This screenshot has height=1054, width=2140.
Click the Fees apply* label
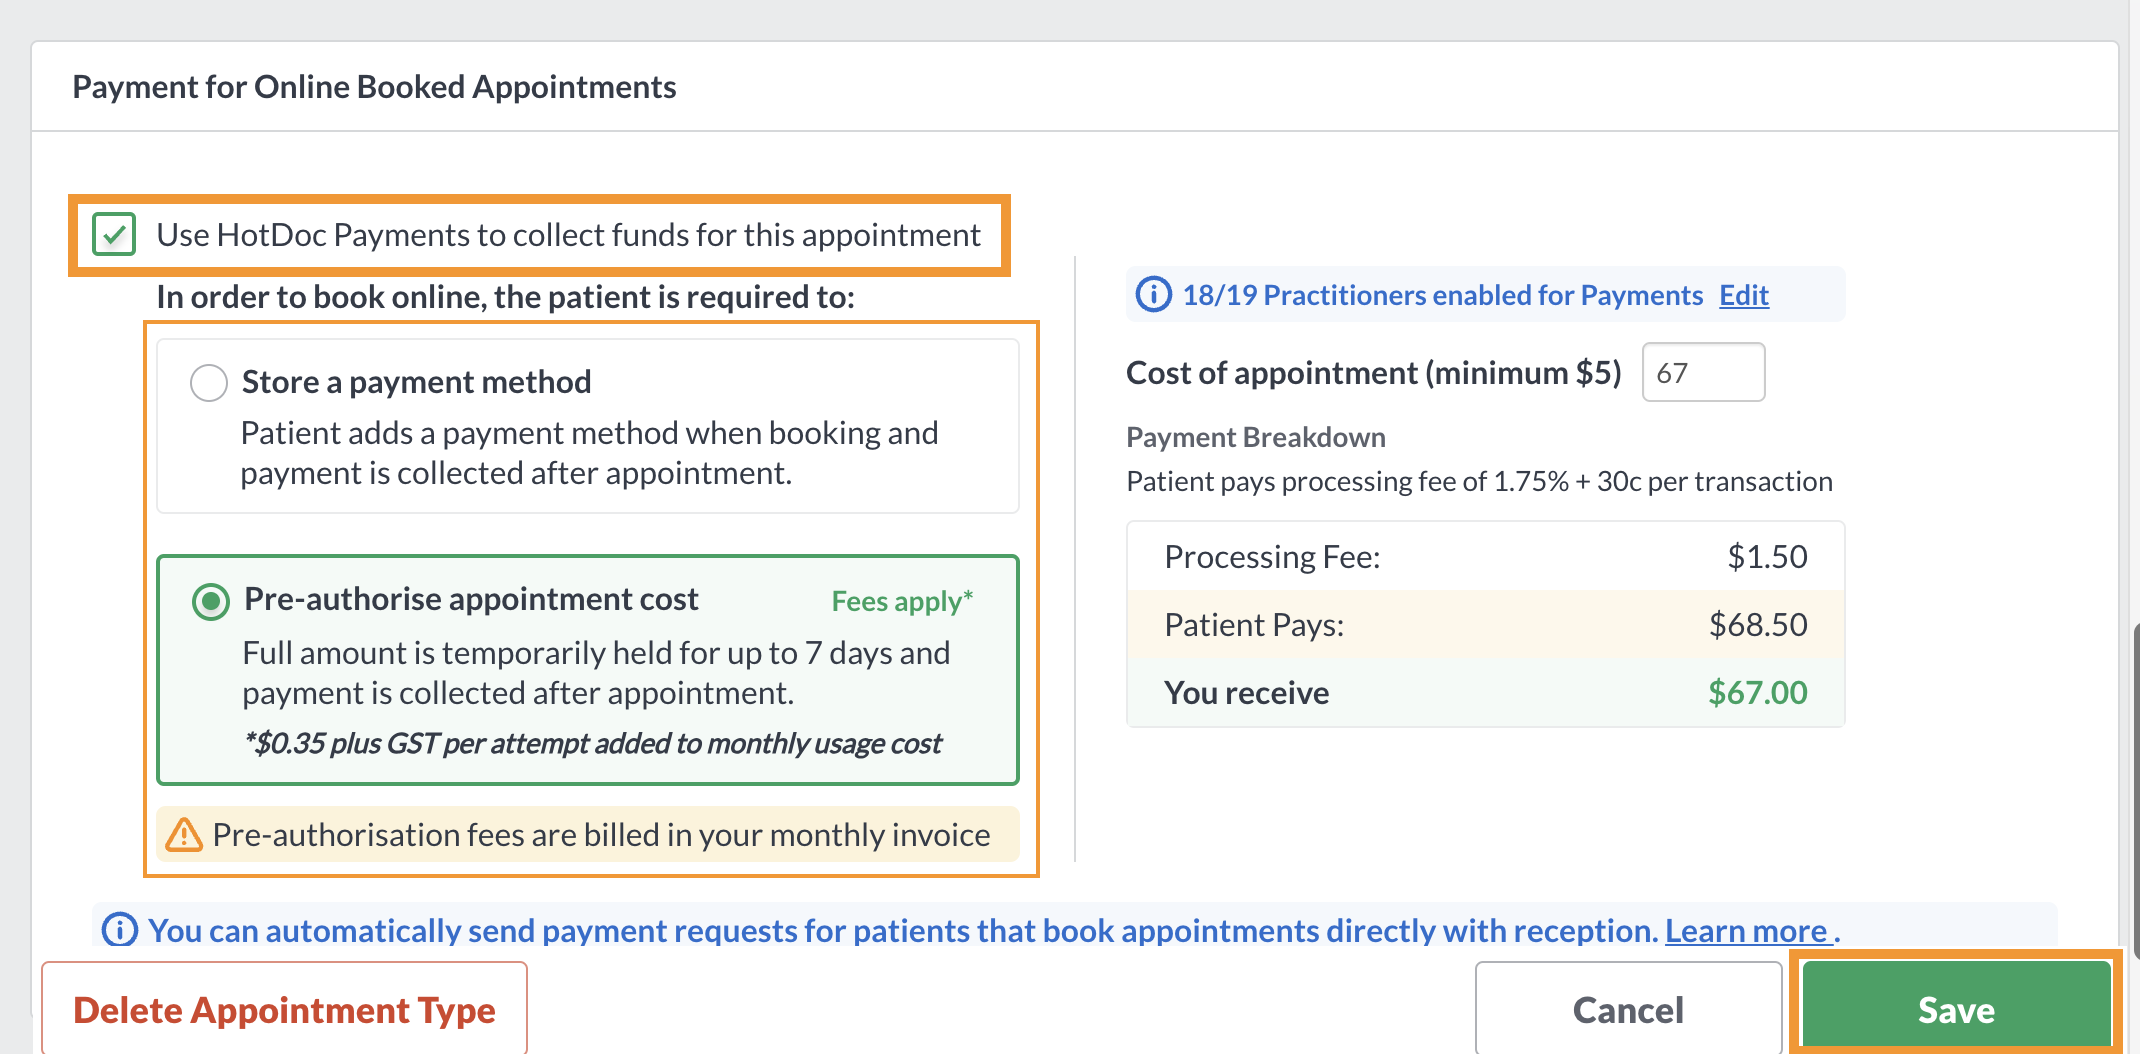902,601
